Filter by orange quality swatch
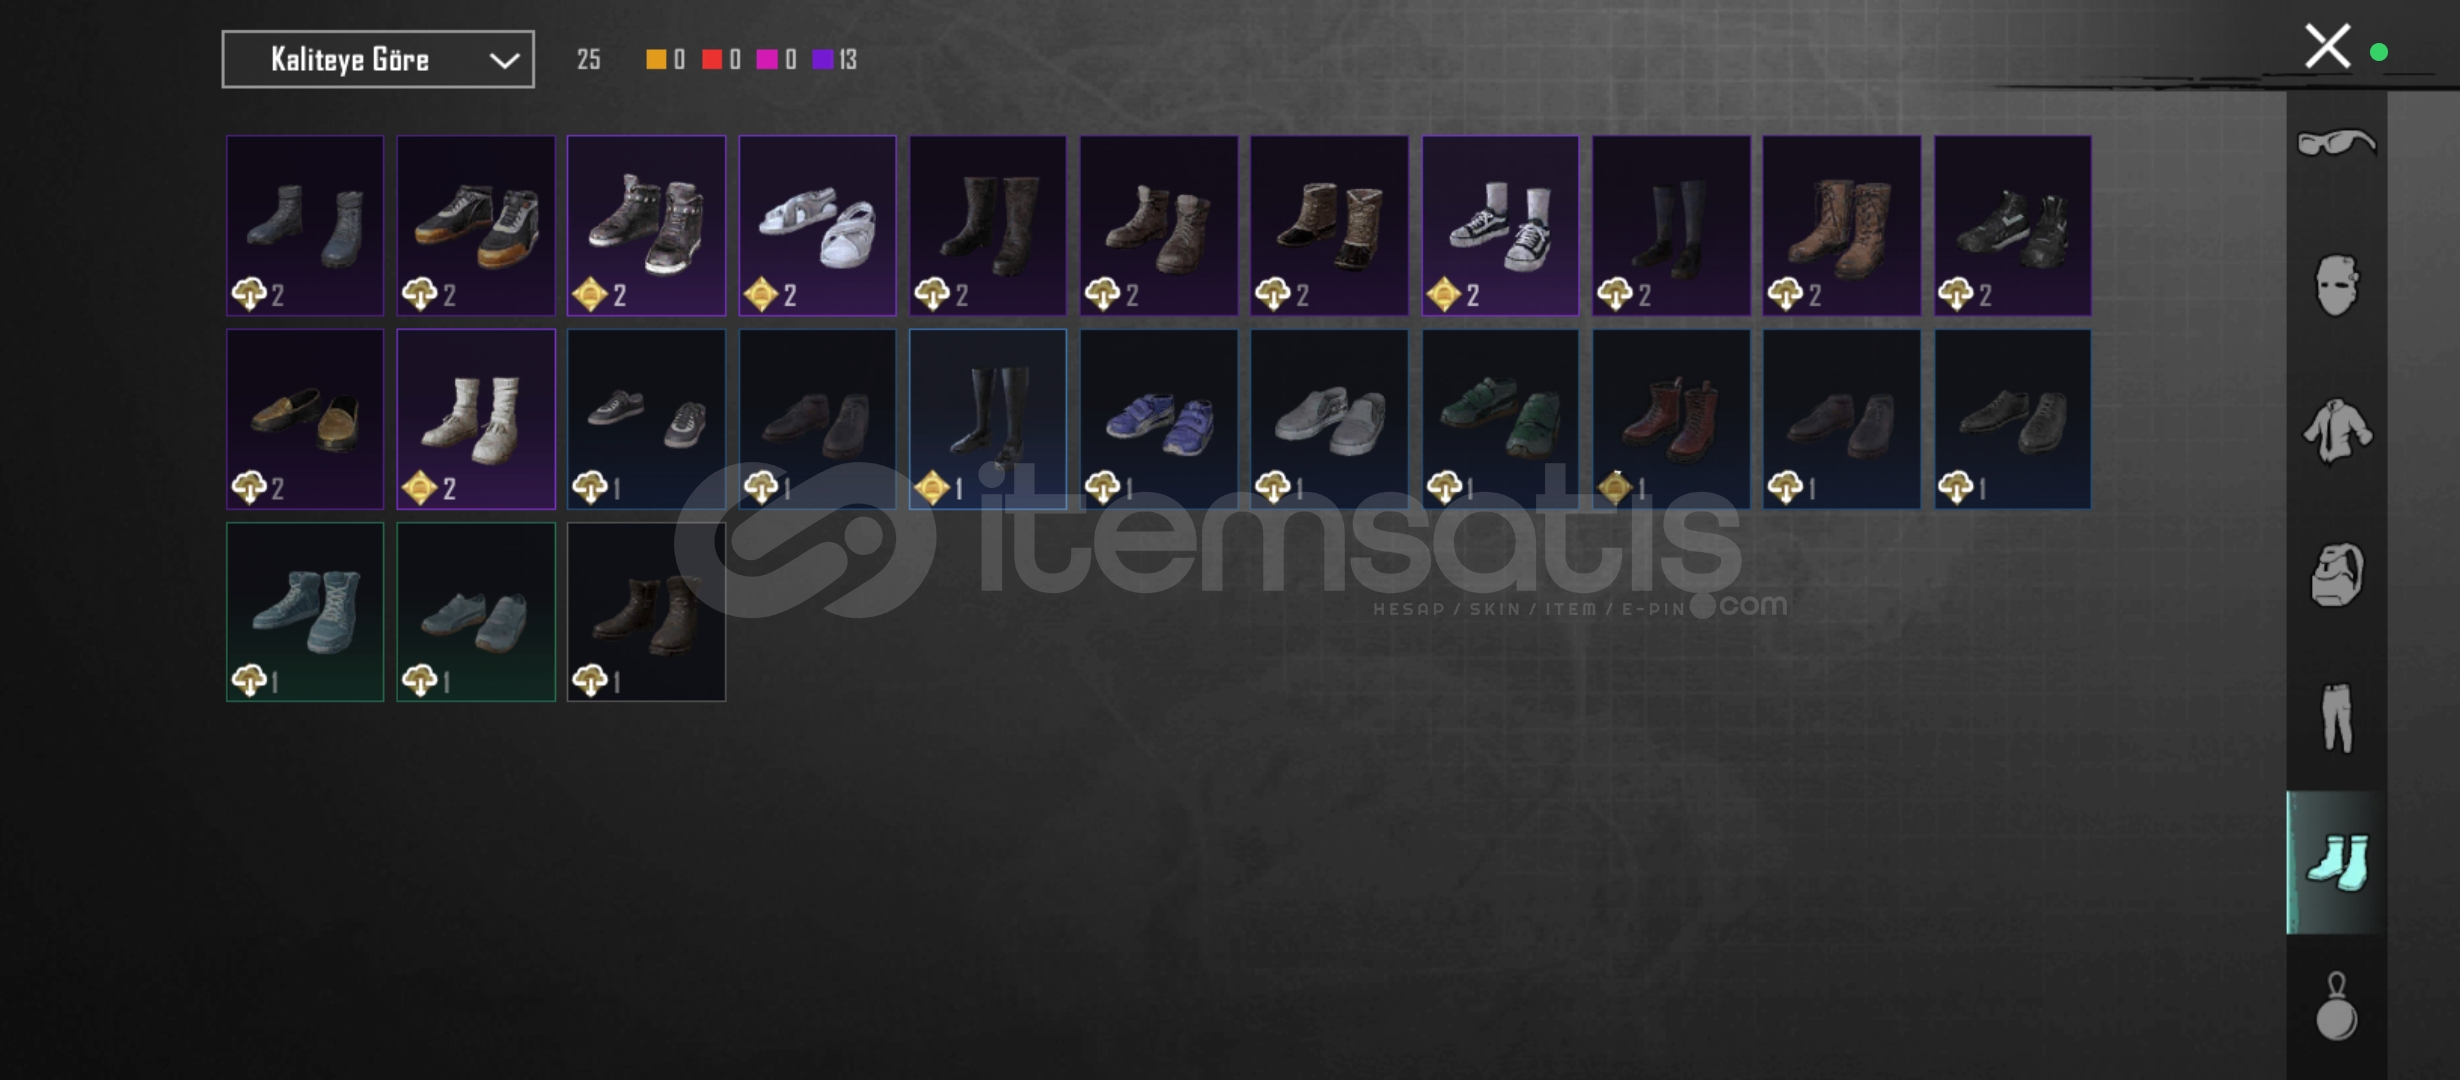This screenshot has width=2460, height=1080. coord(656,60)
